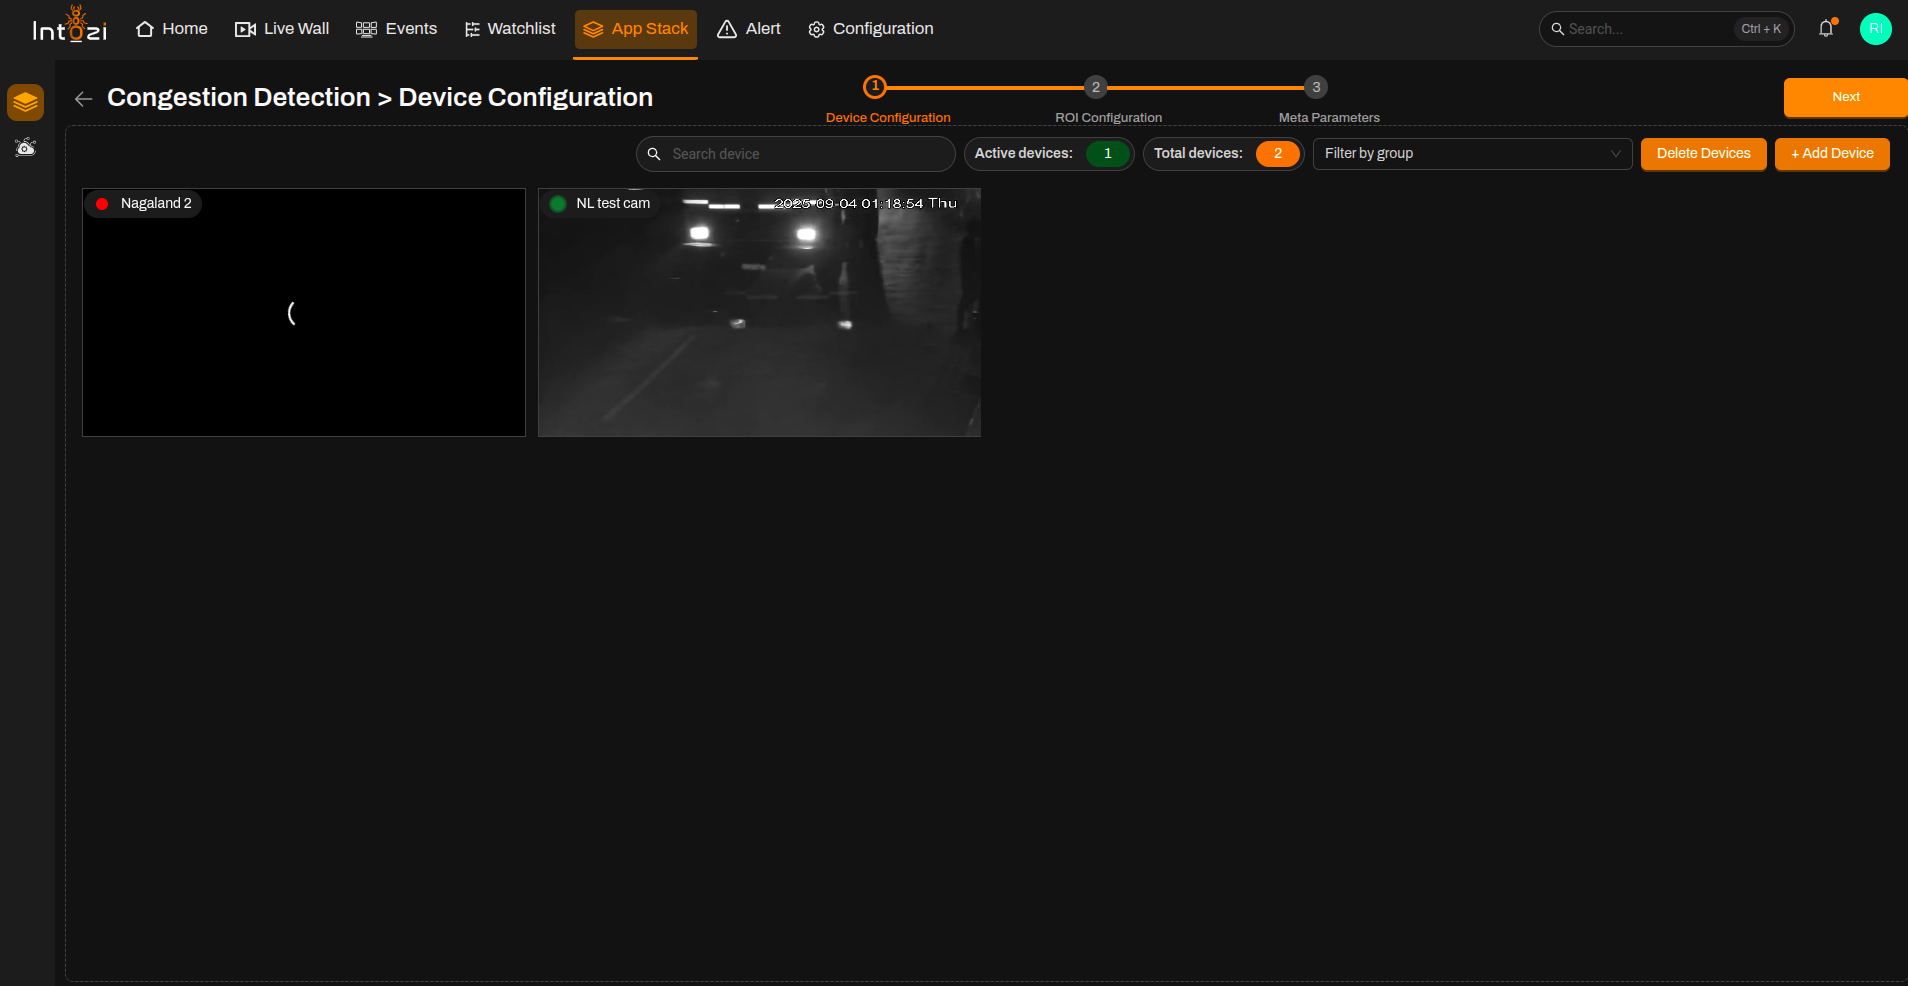
Task: Select the NL test cam feed
Action: 759,312
